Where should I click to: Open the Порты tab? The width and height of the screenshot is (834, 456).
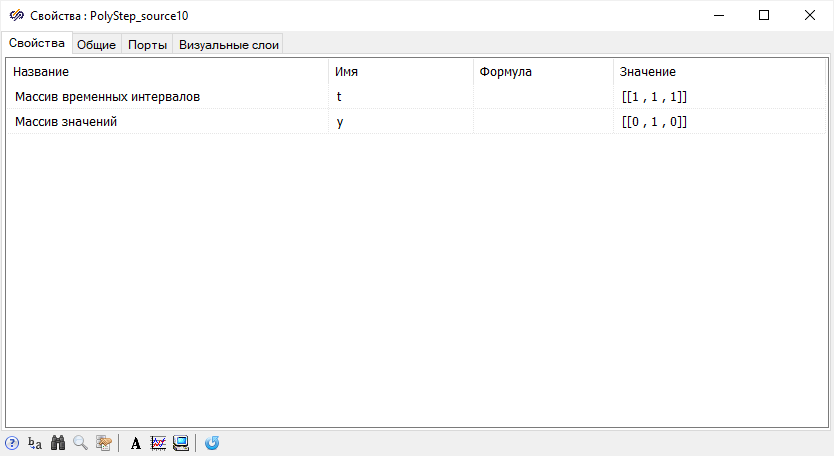147,44
